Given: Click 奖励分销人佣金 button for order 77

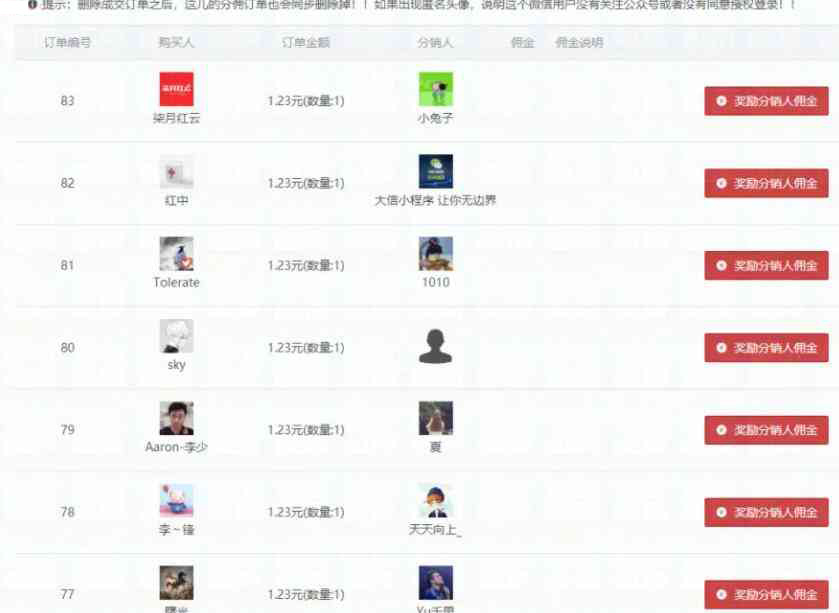Looking at the screenshot, I should pyautogui.click(x=766, y=595).
